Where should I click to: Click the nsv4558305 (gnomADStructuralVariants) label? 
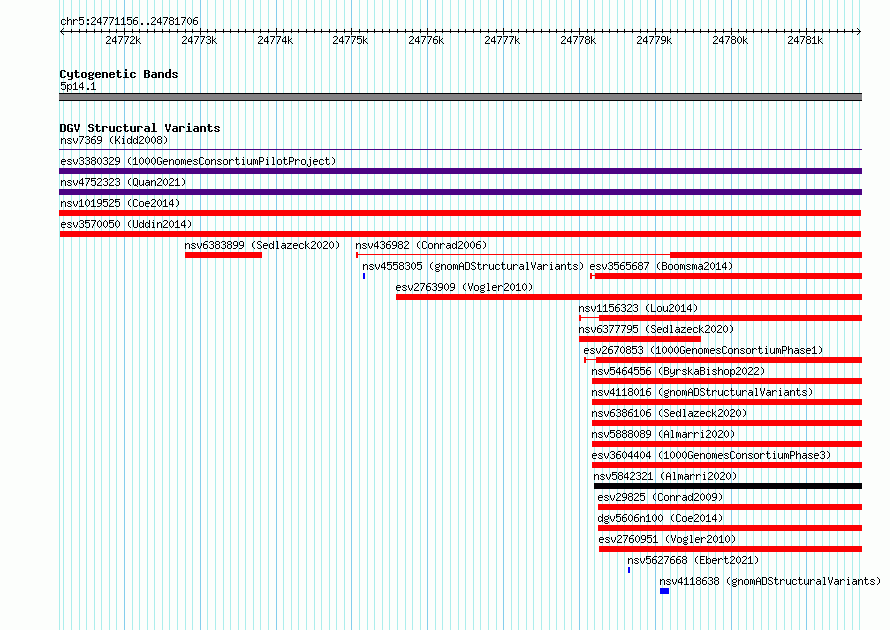click(473, 266)
